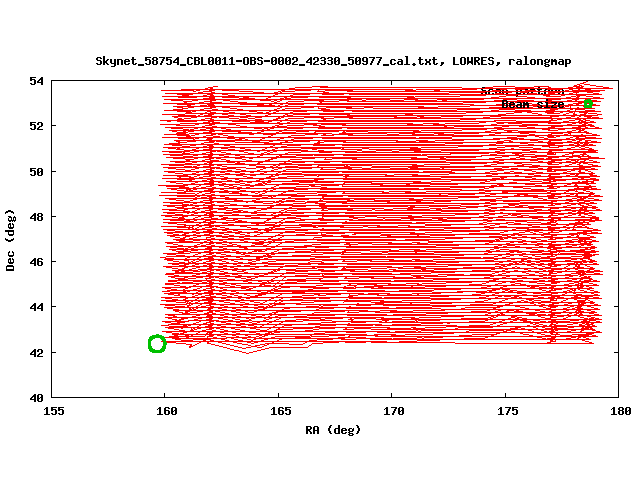Click the large green beam circle near RA 160

(x=157, y=344)
